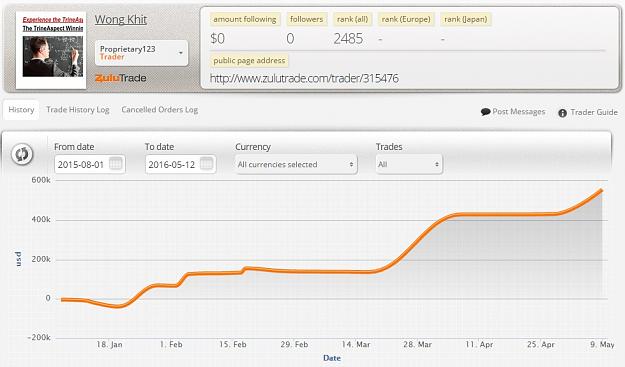Click the 600k axis label

coord(41,180)
